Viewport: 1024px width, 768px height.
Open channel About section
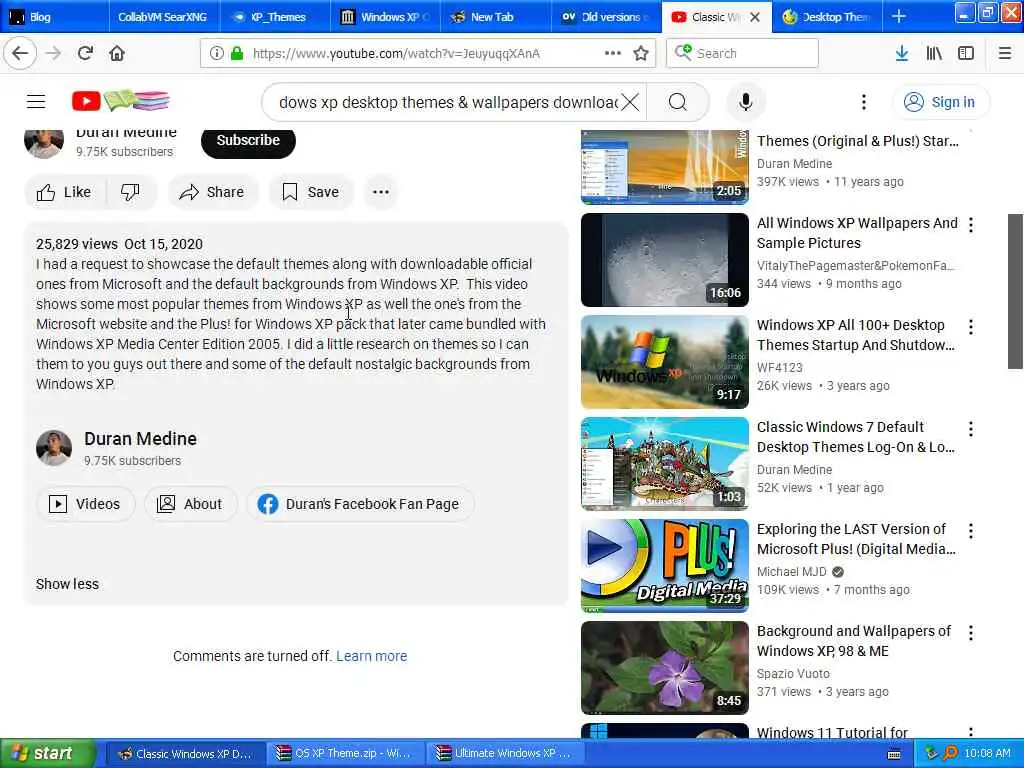(x=189, y=504)
